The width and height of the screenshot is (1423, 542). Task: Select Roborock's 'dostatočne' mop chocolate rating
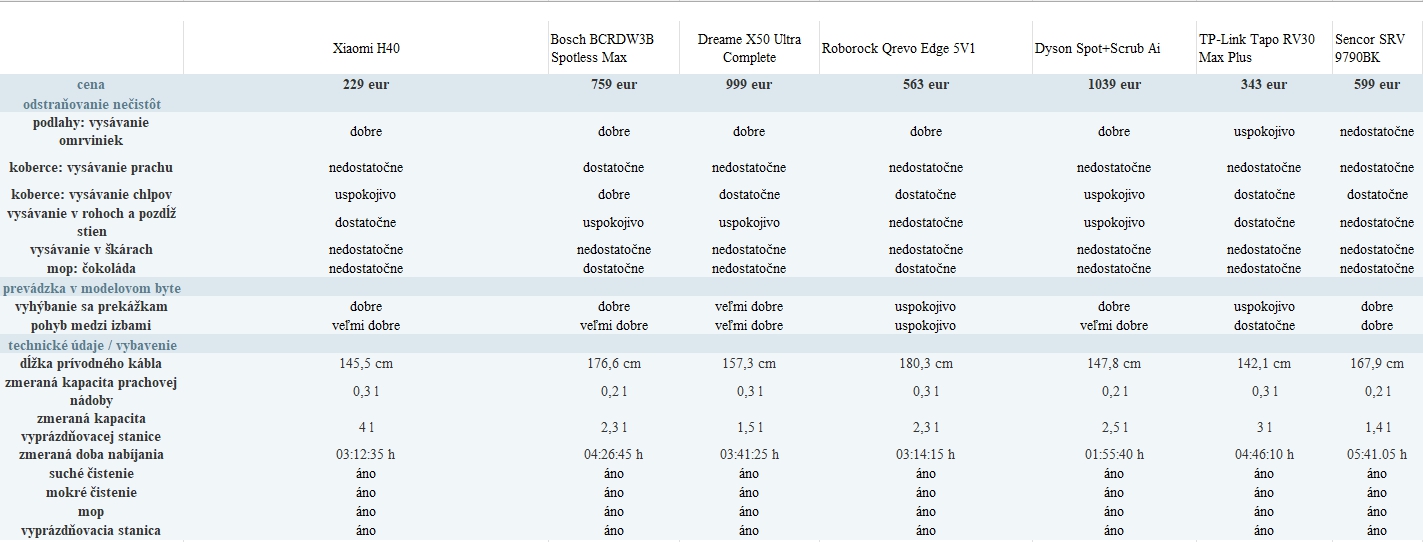tap(926, 268)
